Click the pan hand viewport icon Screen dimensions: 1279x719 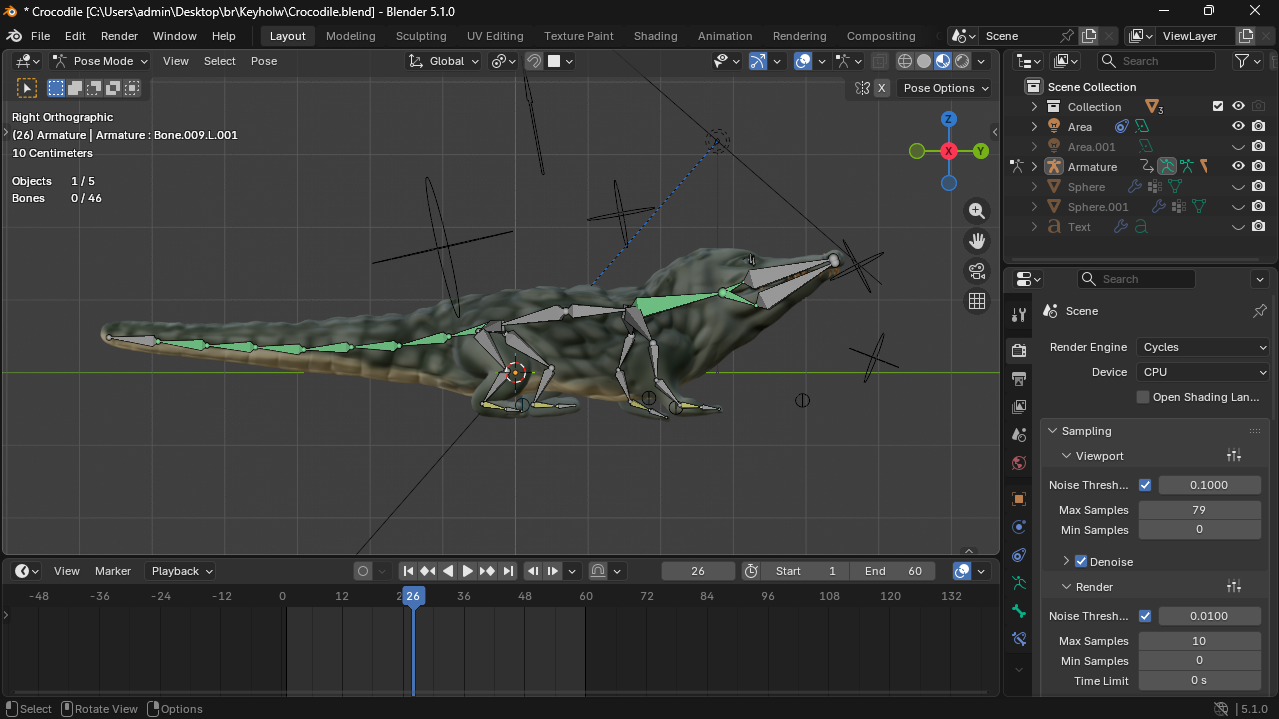(977, 241)
